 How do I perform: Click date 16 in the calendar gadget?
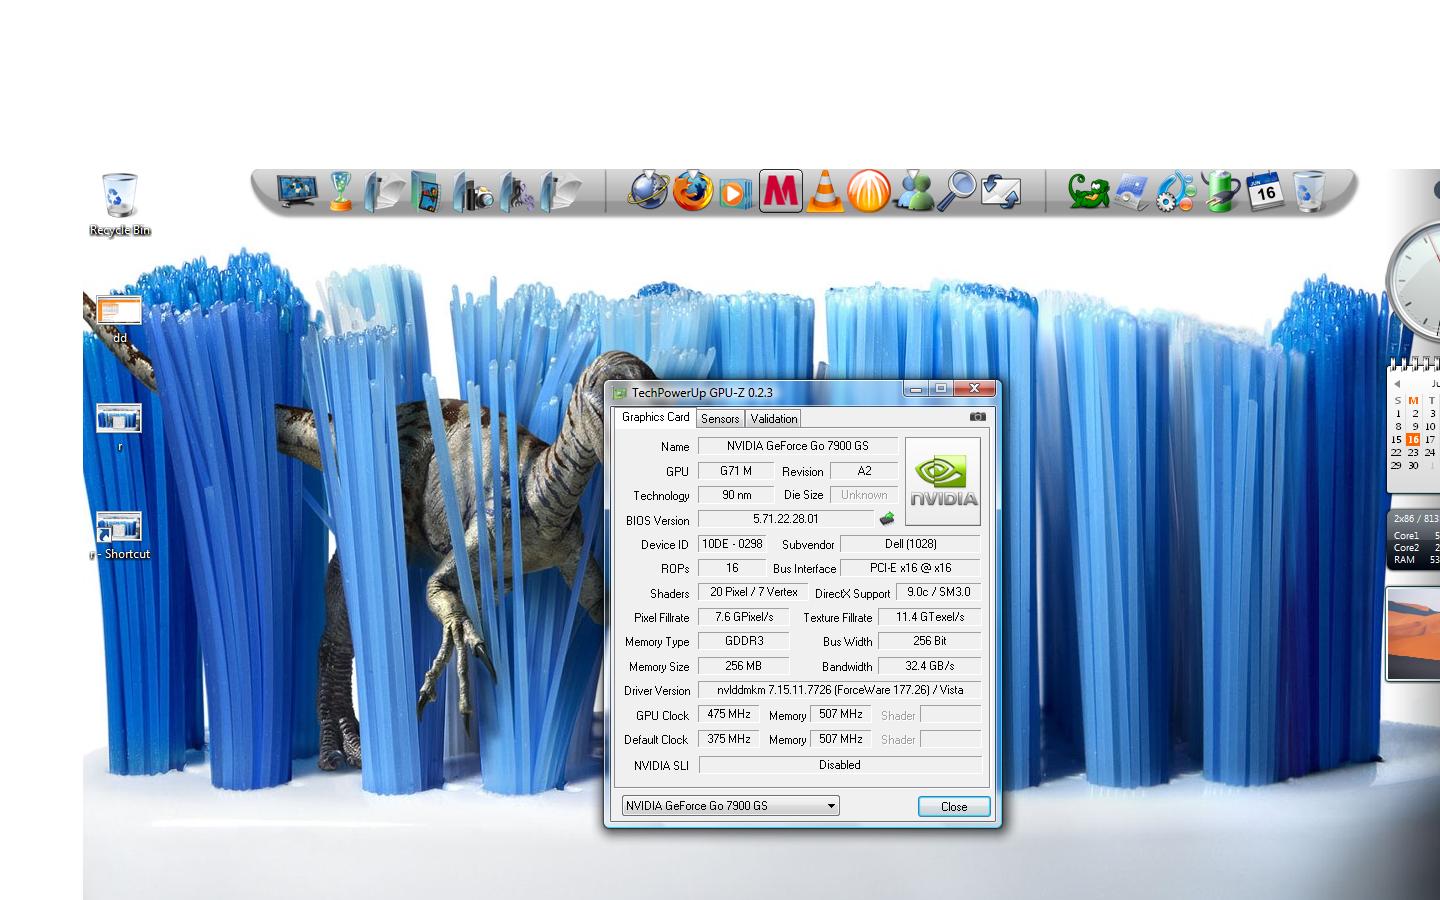point(1412,439)
